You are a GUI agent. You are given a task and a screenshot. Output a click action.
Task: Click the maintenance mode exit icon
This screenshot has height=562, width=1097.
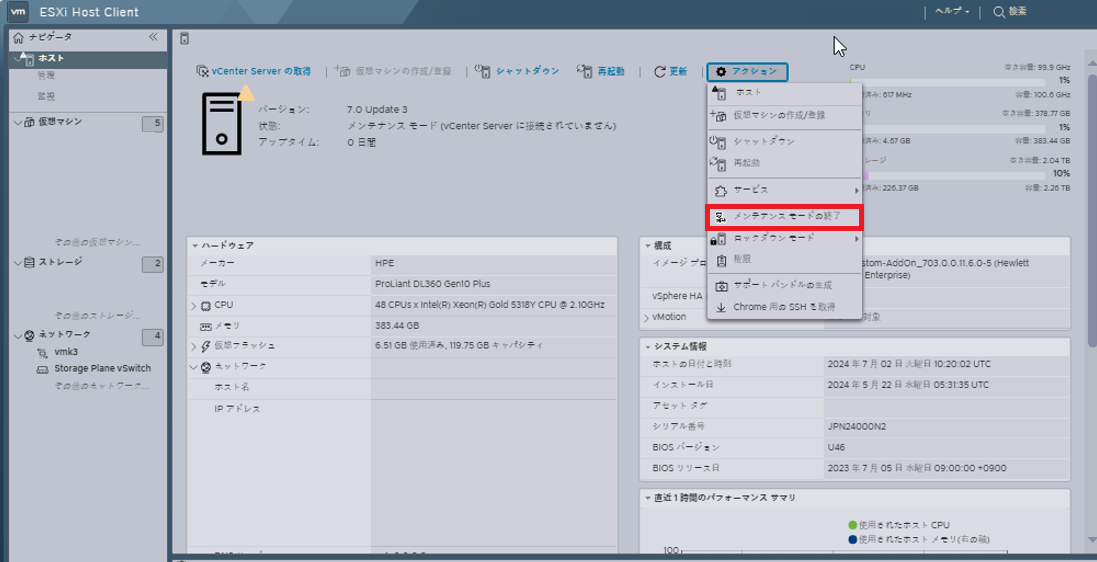click(721, 218)
